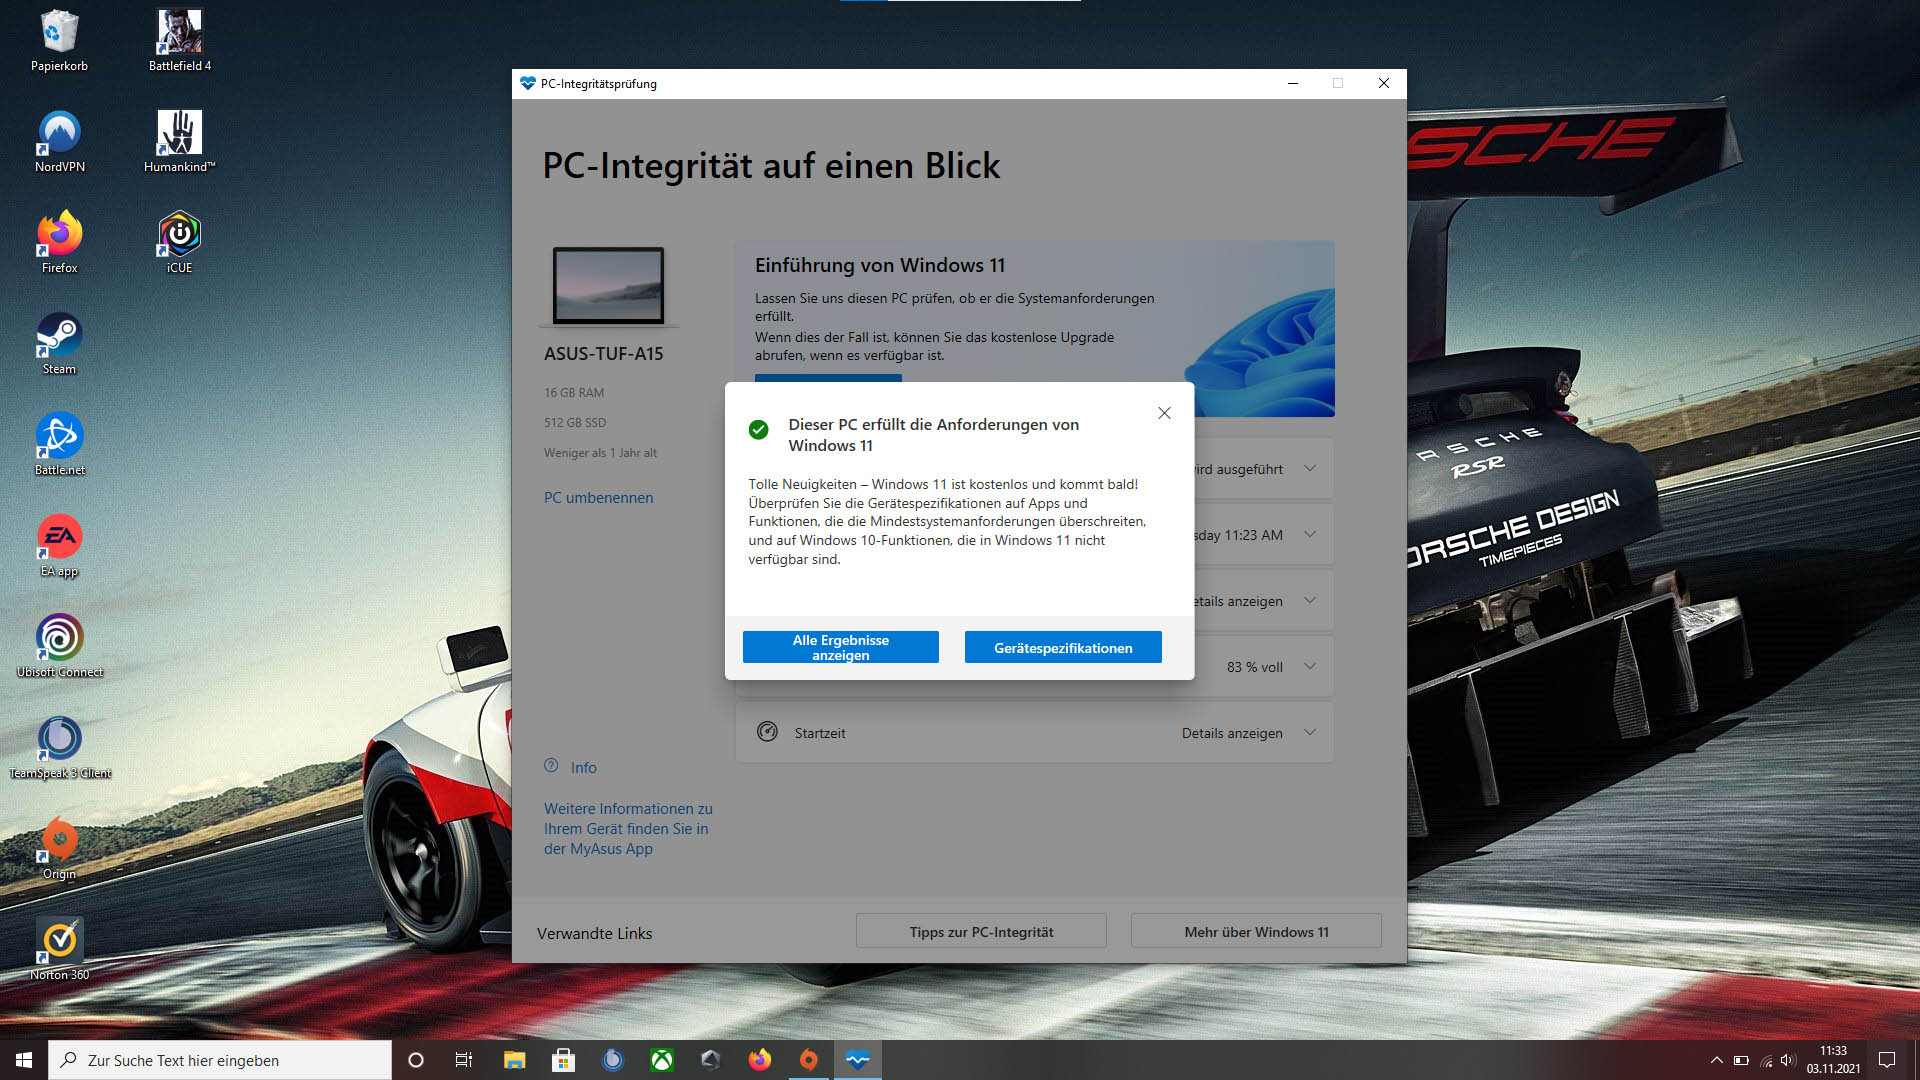Select the Steam desktop shortcut
This screenshot has height=1080, width=1920.
[x=59, y=344]
